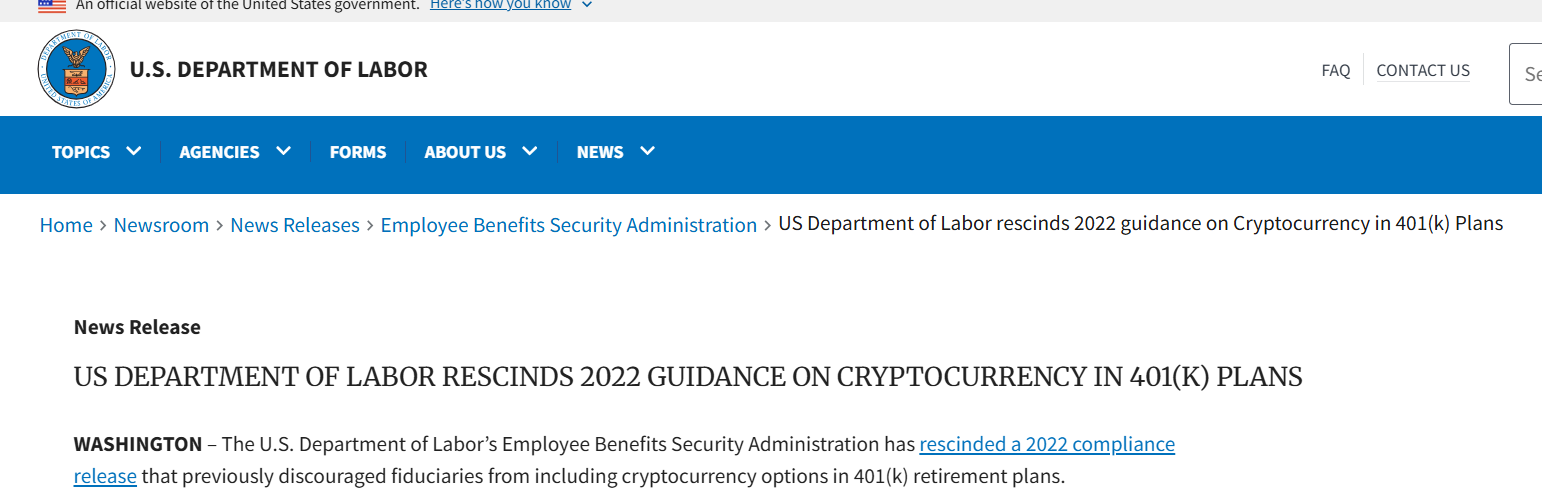Image resolution: width=1542 pixels, height=504 pixels.
Task: Open the Newsroom breadcrumb link
Action: (x=161, y=225)
